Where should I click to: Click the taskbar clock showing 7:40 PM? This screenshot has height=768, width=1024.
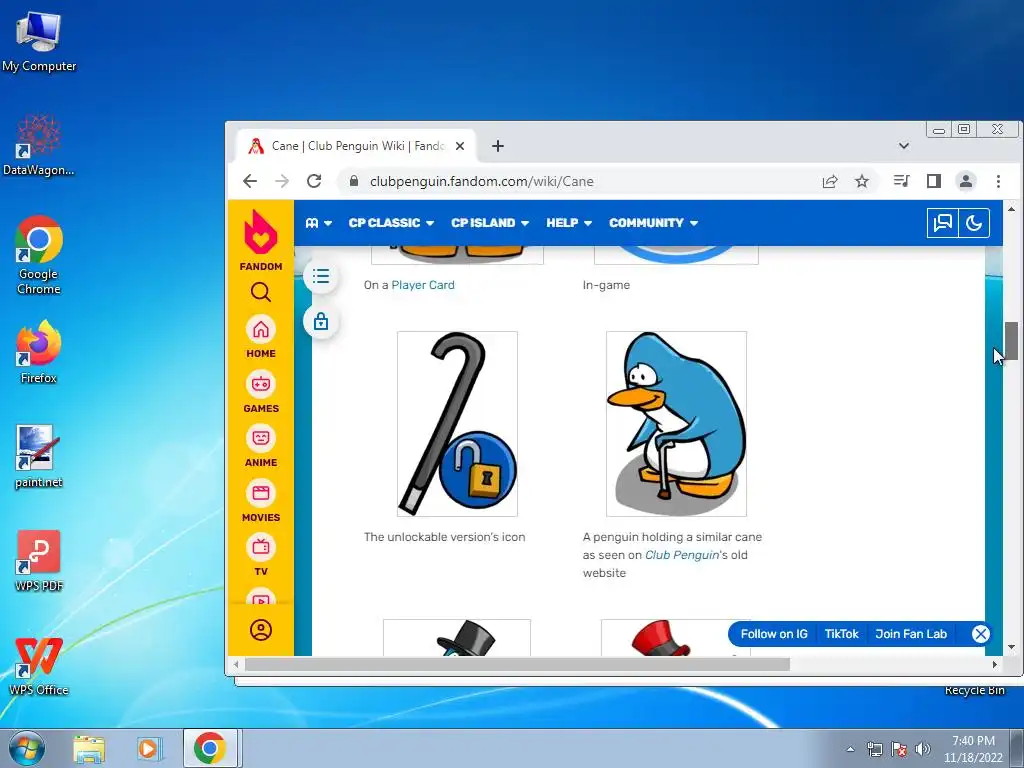click(x=973, y=749)
